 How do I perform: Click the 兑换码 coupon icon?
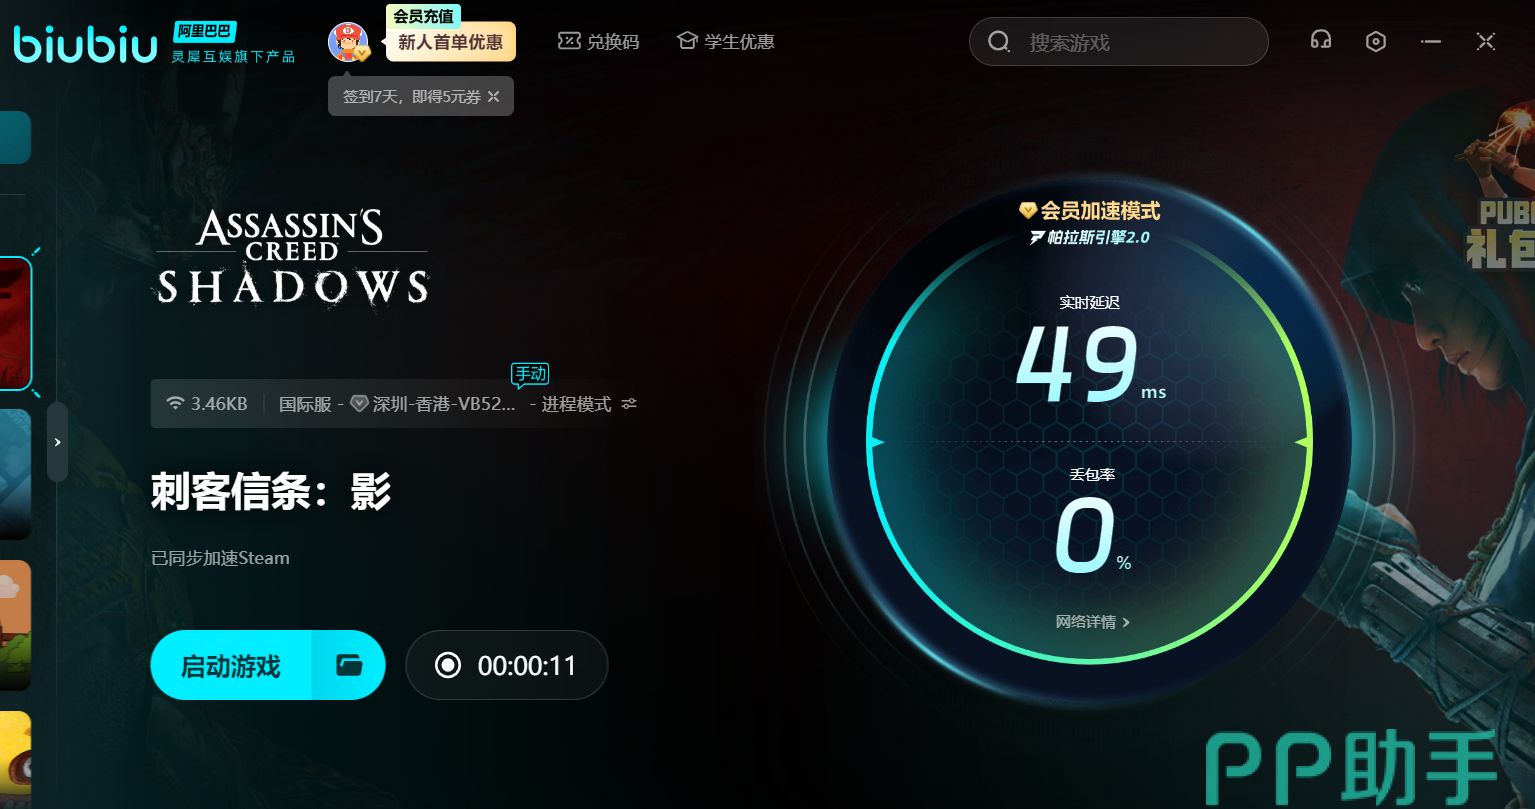(569, 41)
